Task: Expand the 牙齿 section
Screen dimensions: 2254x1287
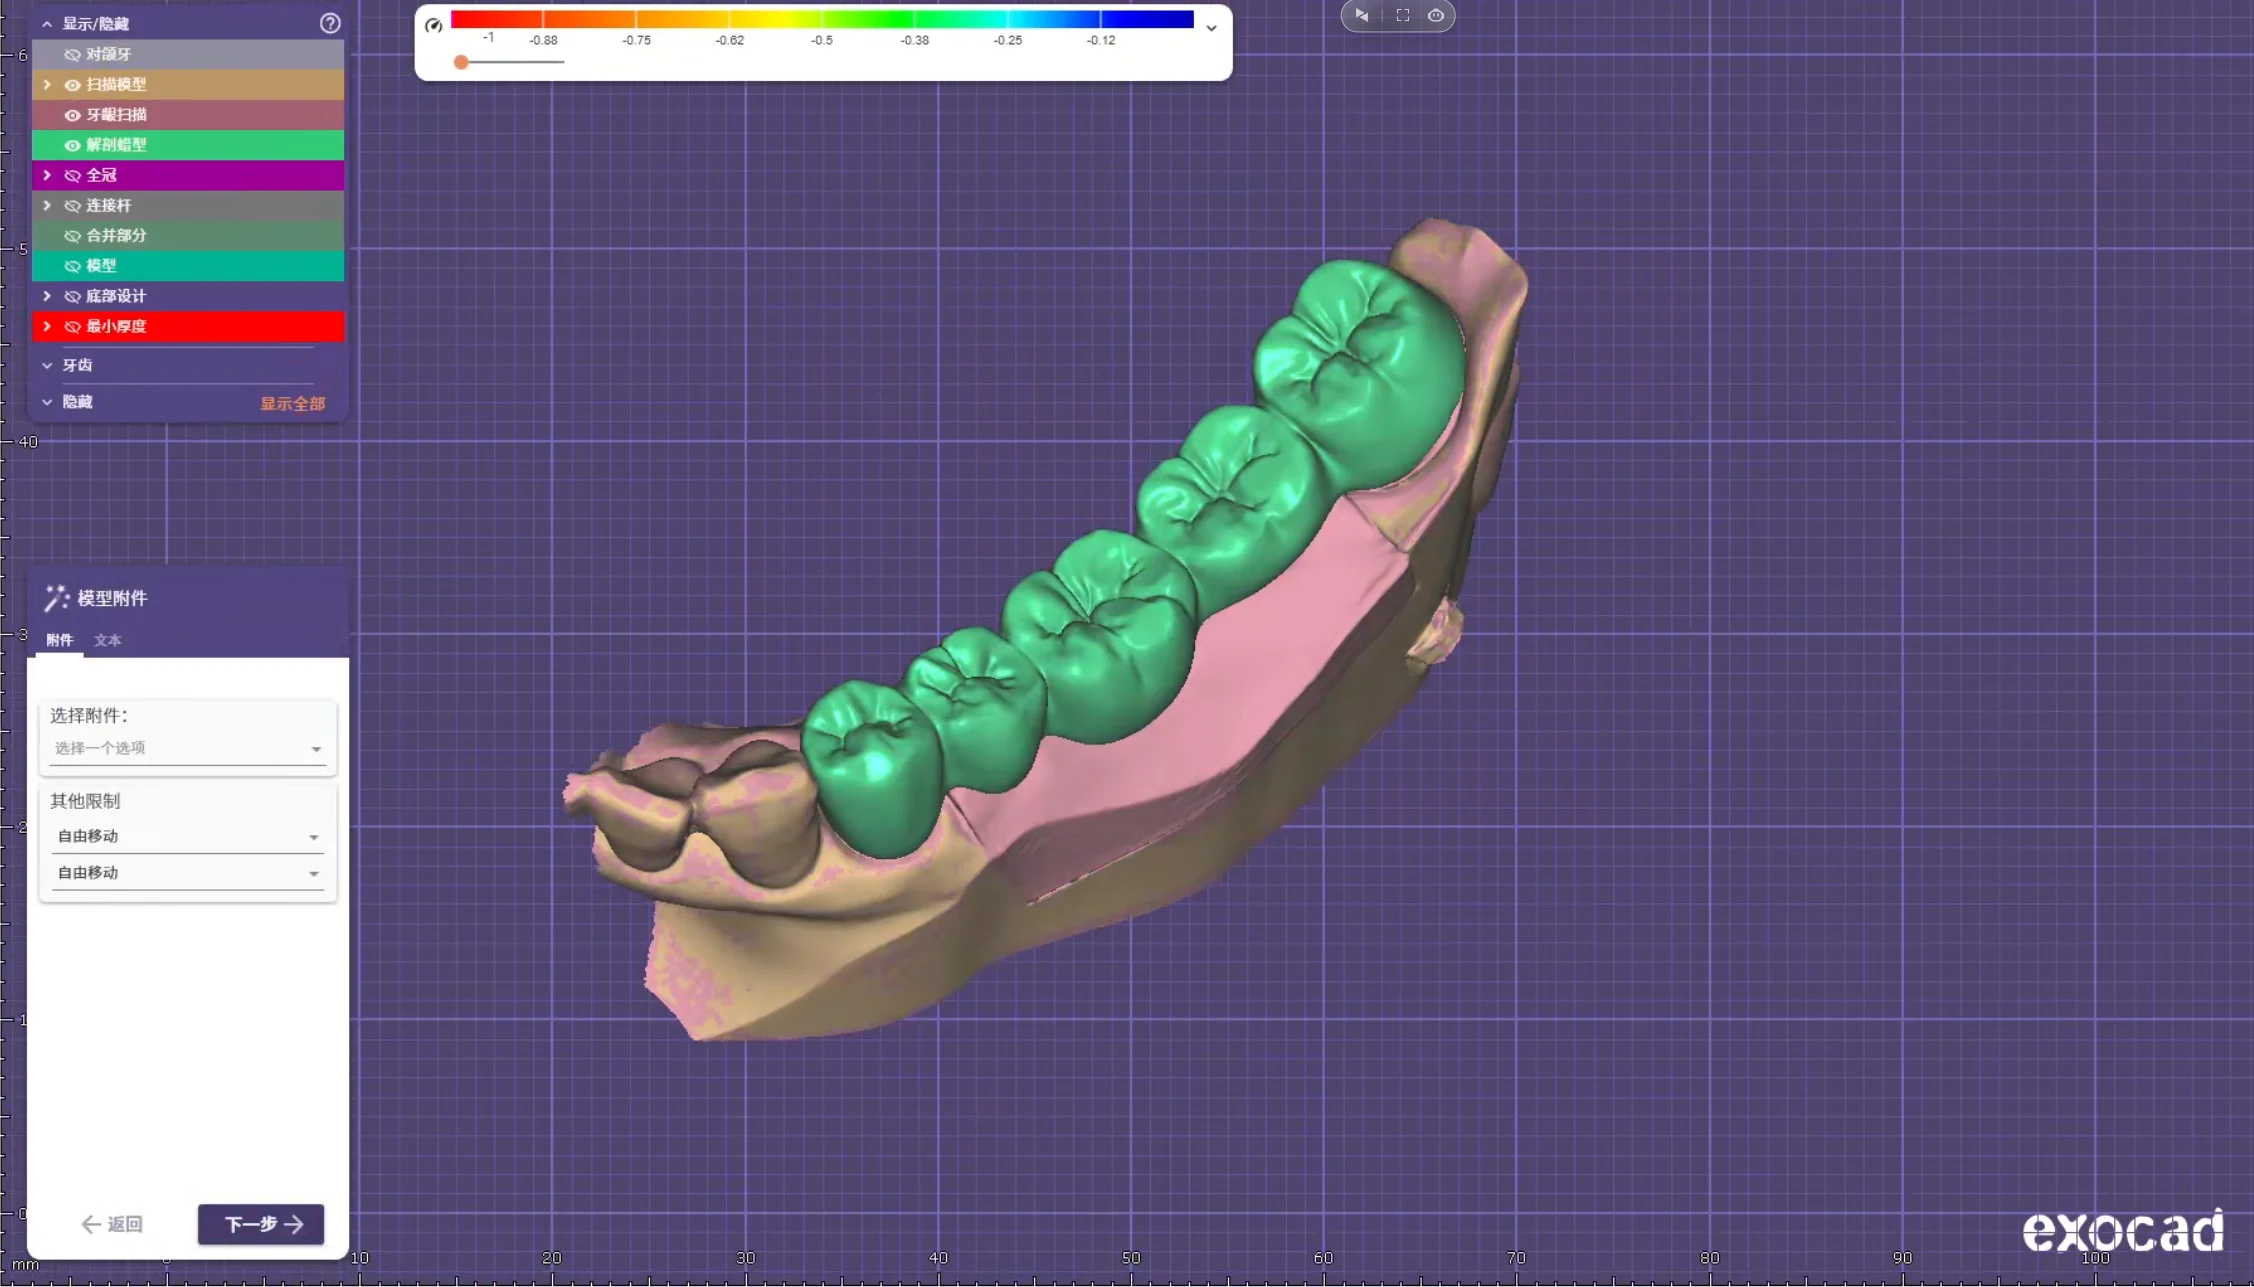Action: (46, 366)
